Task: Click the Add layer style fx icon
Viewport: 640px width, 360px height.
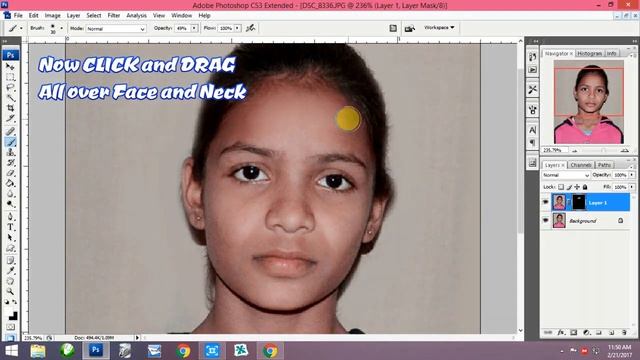Action: (561, 333)
